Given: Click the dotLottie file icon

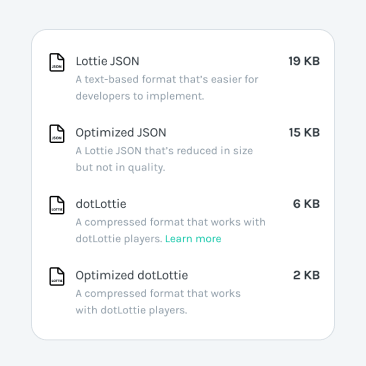Looking at the screenshot, I should coord(57,205).
